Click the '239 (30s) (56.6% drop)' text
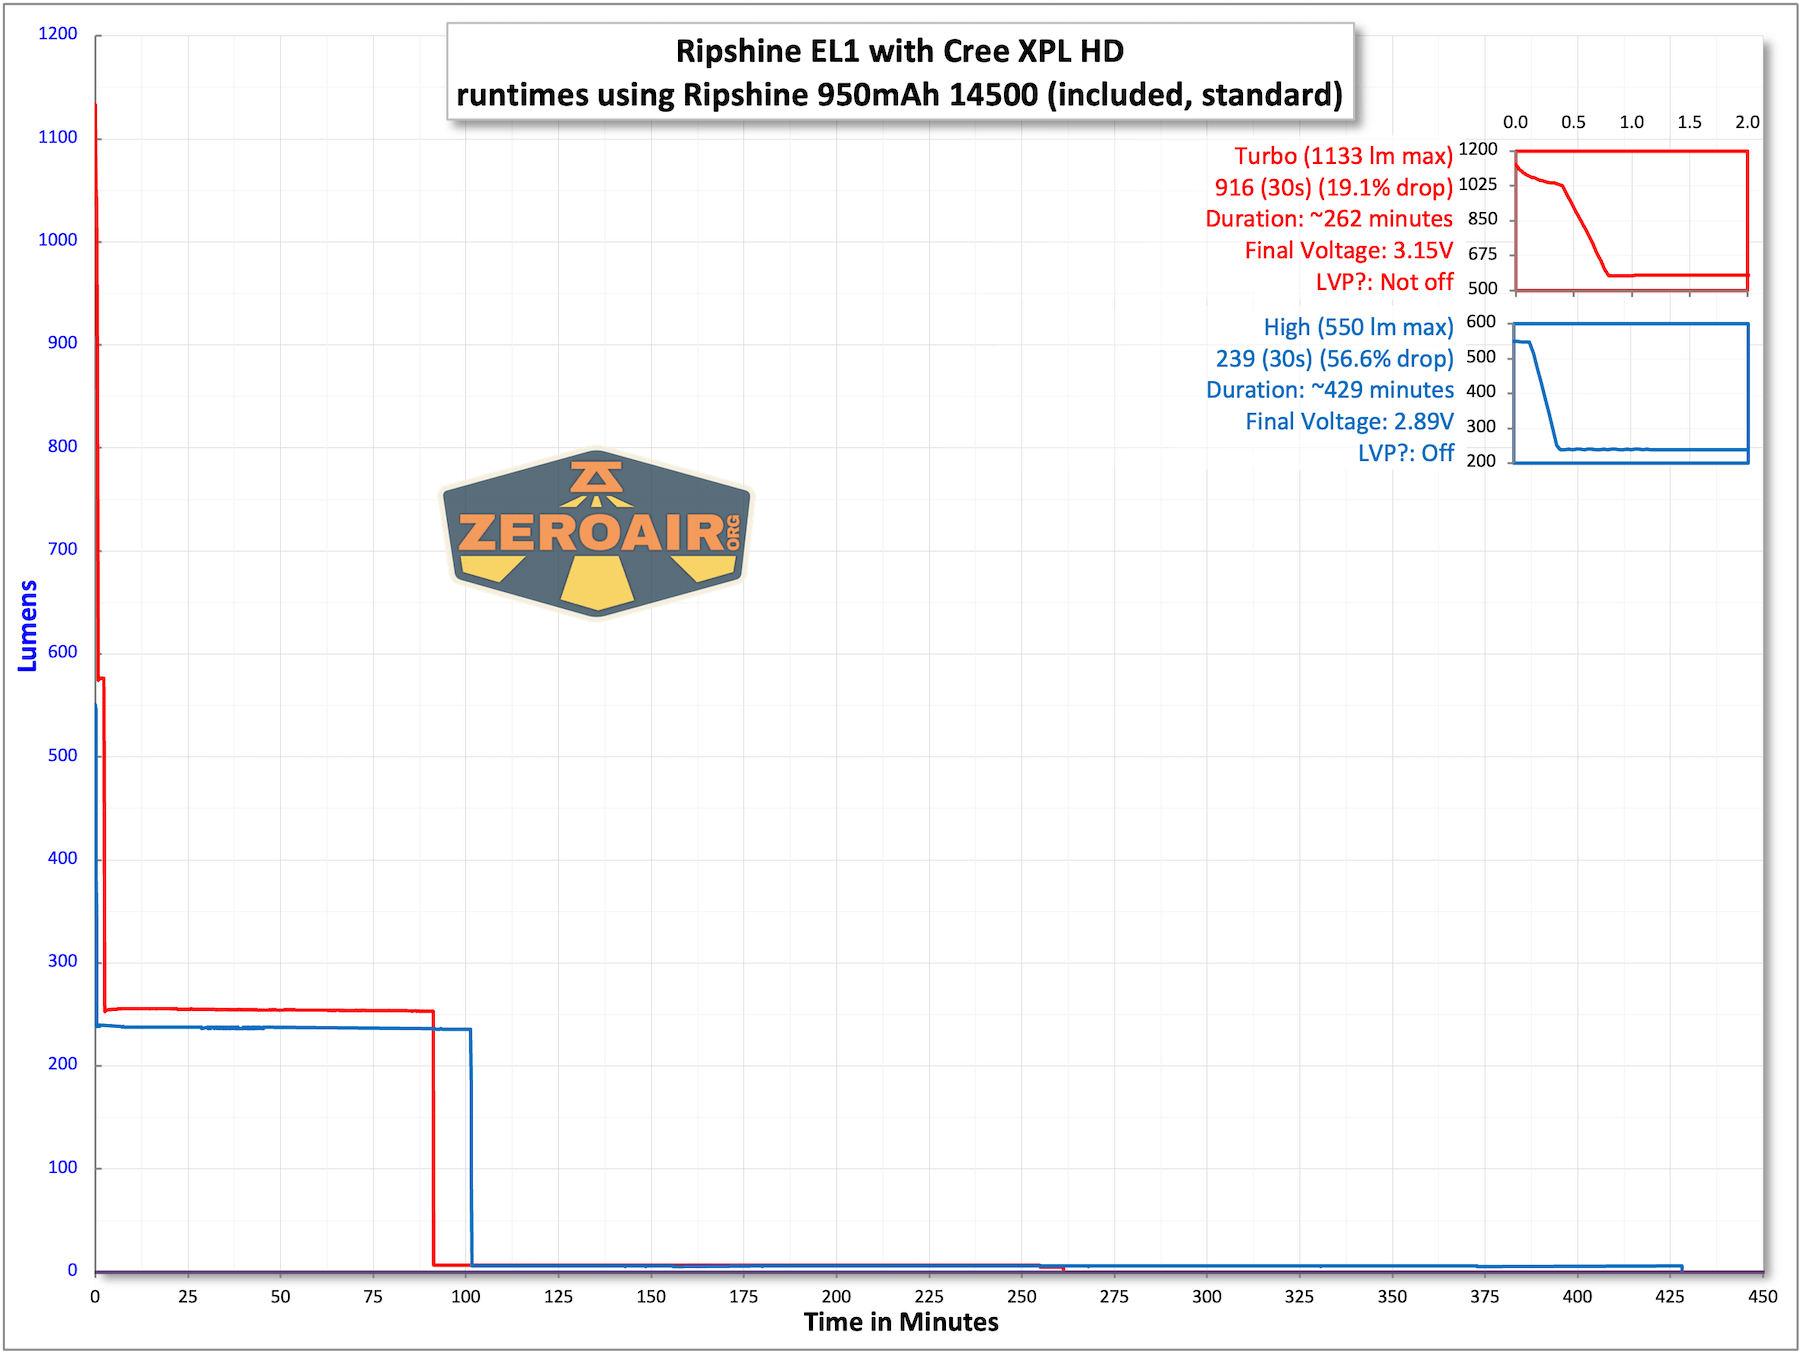 click(x=1334, y=359)
